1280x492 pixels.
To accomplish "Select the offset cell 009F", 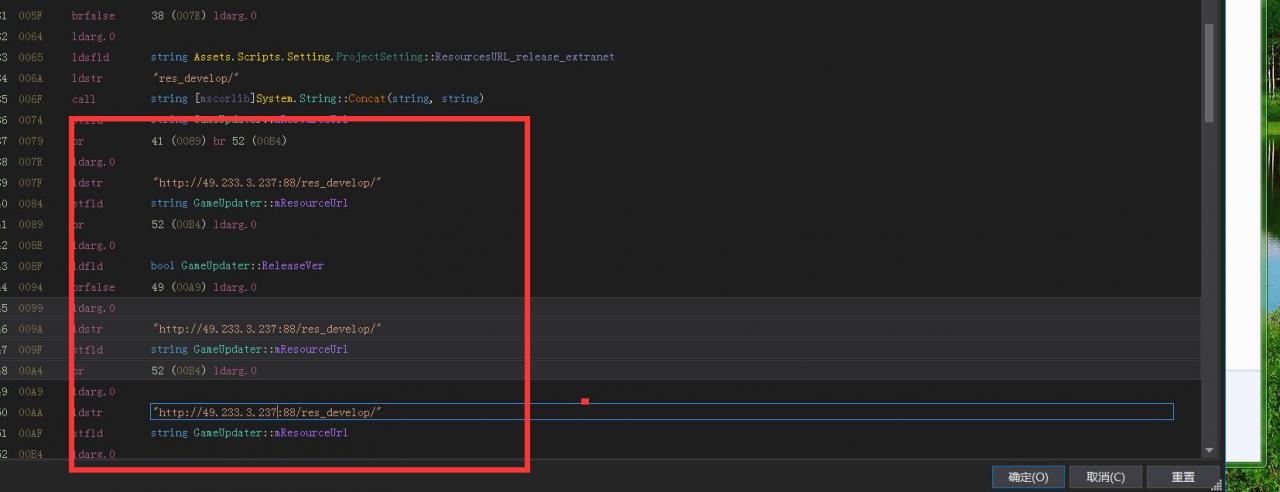I will [x=31, y=350].
